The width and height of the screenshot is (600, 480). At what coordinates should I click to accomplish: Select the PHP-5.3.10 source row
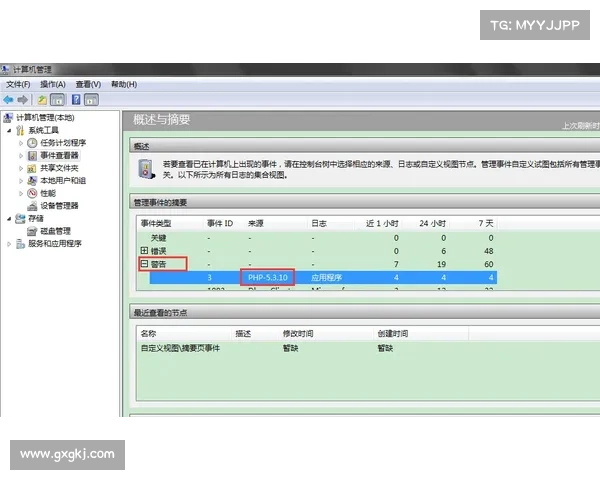[x=323, y=278]
